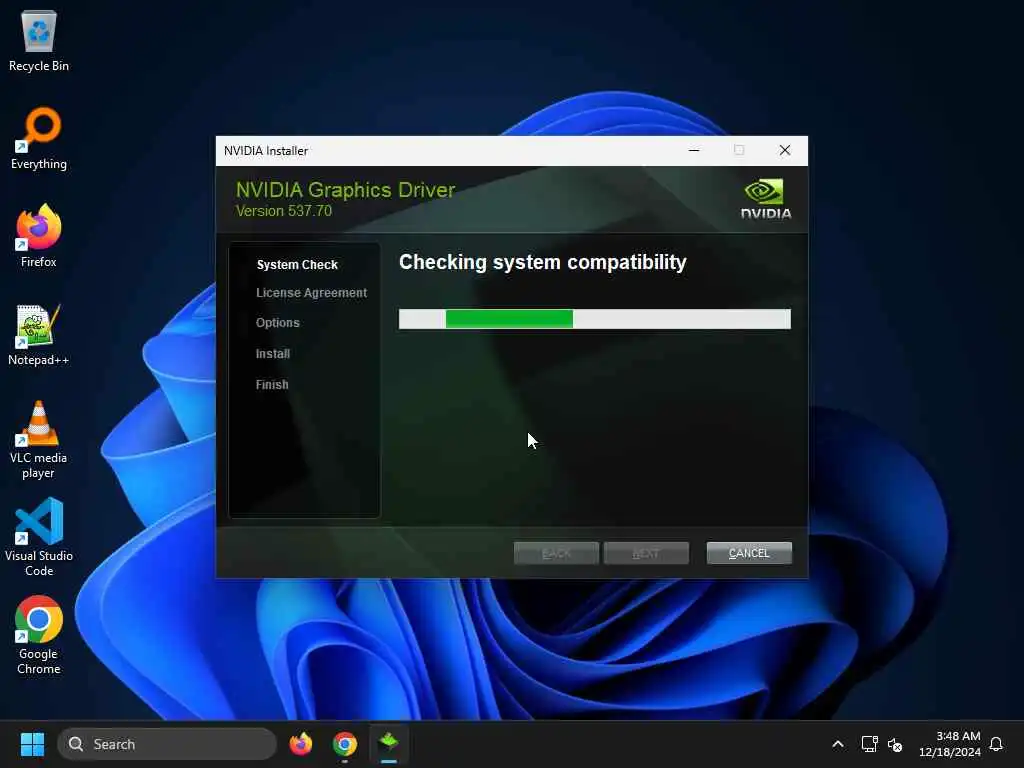Open the Everything search desktop icon

tap(39, 138)
